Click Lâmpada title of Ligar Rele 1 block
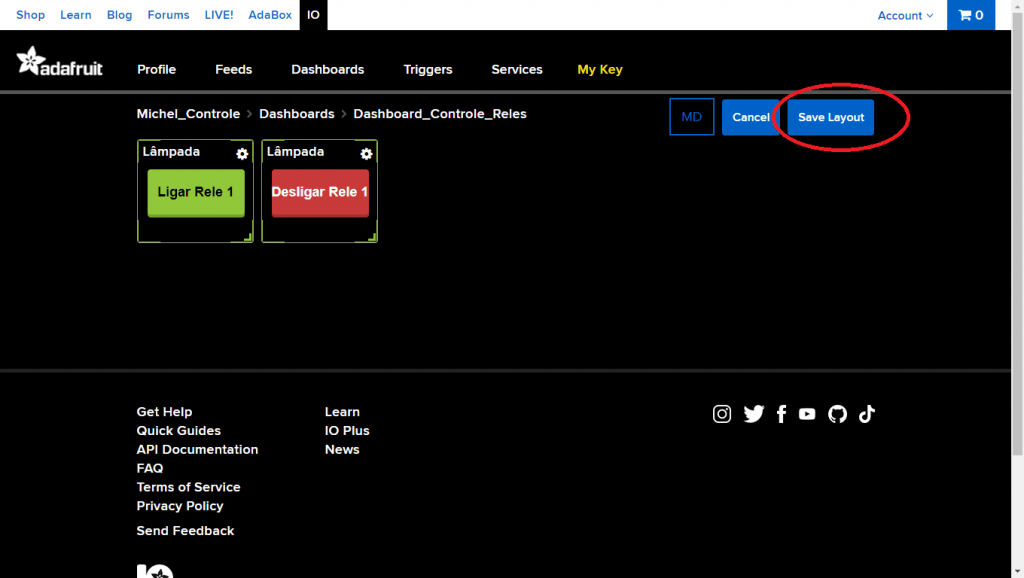 [171, 152]
